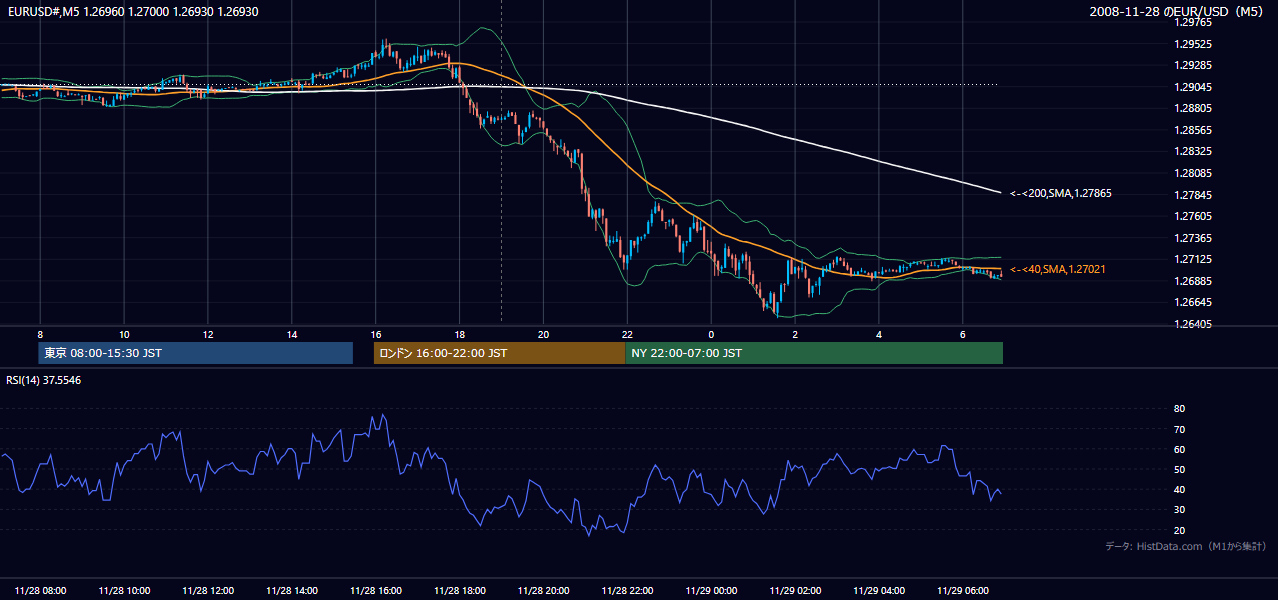Click the Tokyo session bar 東京 08:00-15:30 JST
1278x600 pixels.
click(196, 353)
